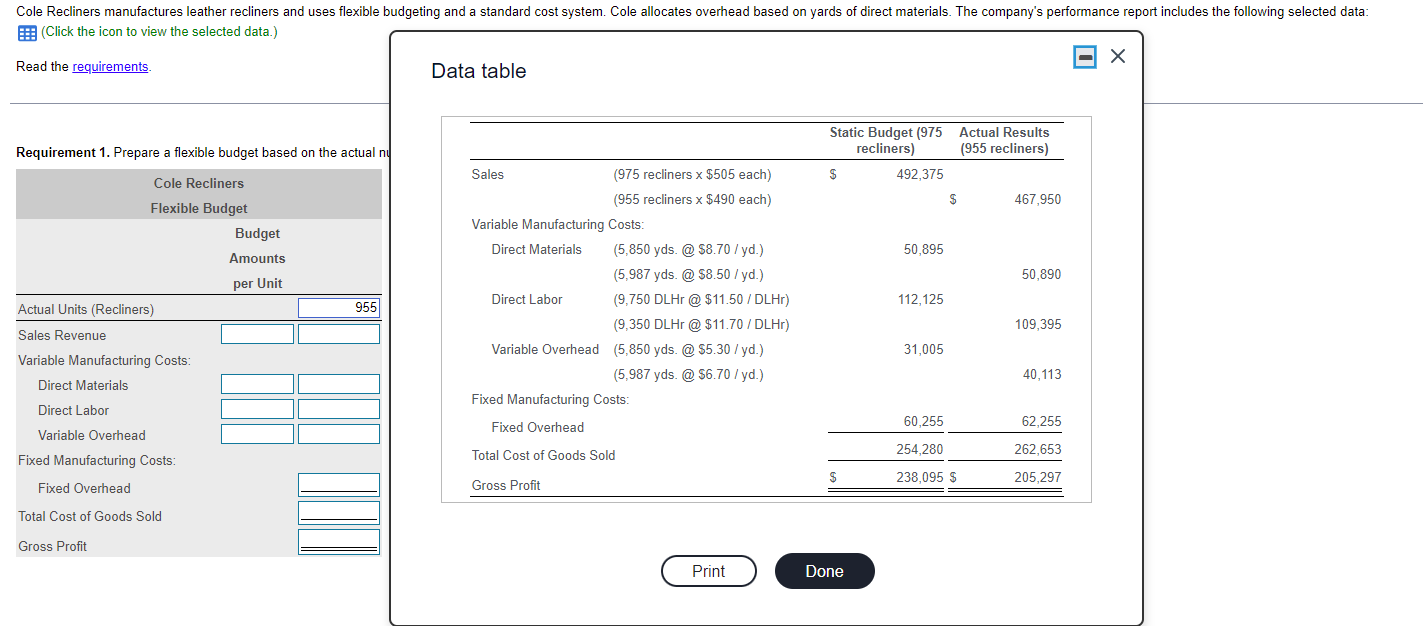Click 'Actual Units (Recliners)' row label

point(86,309)
